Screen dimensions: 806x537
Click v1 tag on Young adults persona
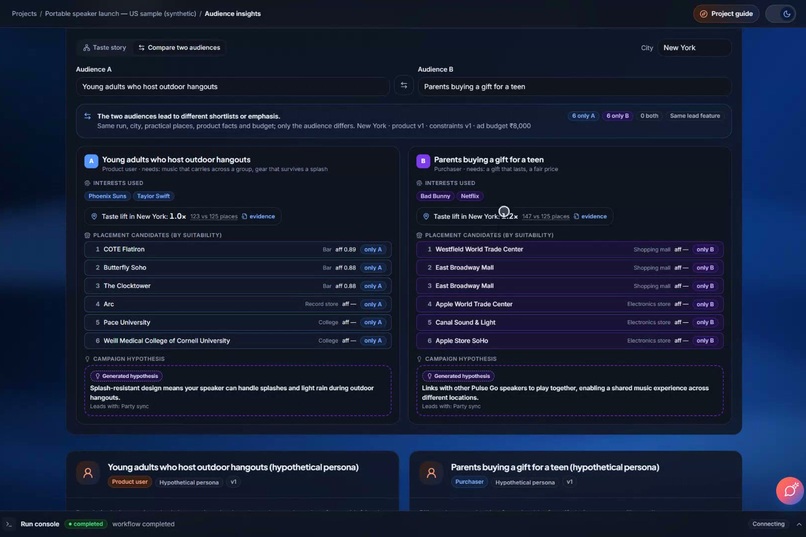233,482
